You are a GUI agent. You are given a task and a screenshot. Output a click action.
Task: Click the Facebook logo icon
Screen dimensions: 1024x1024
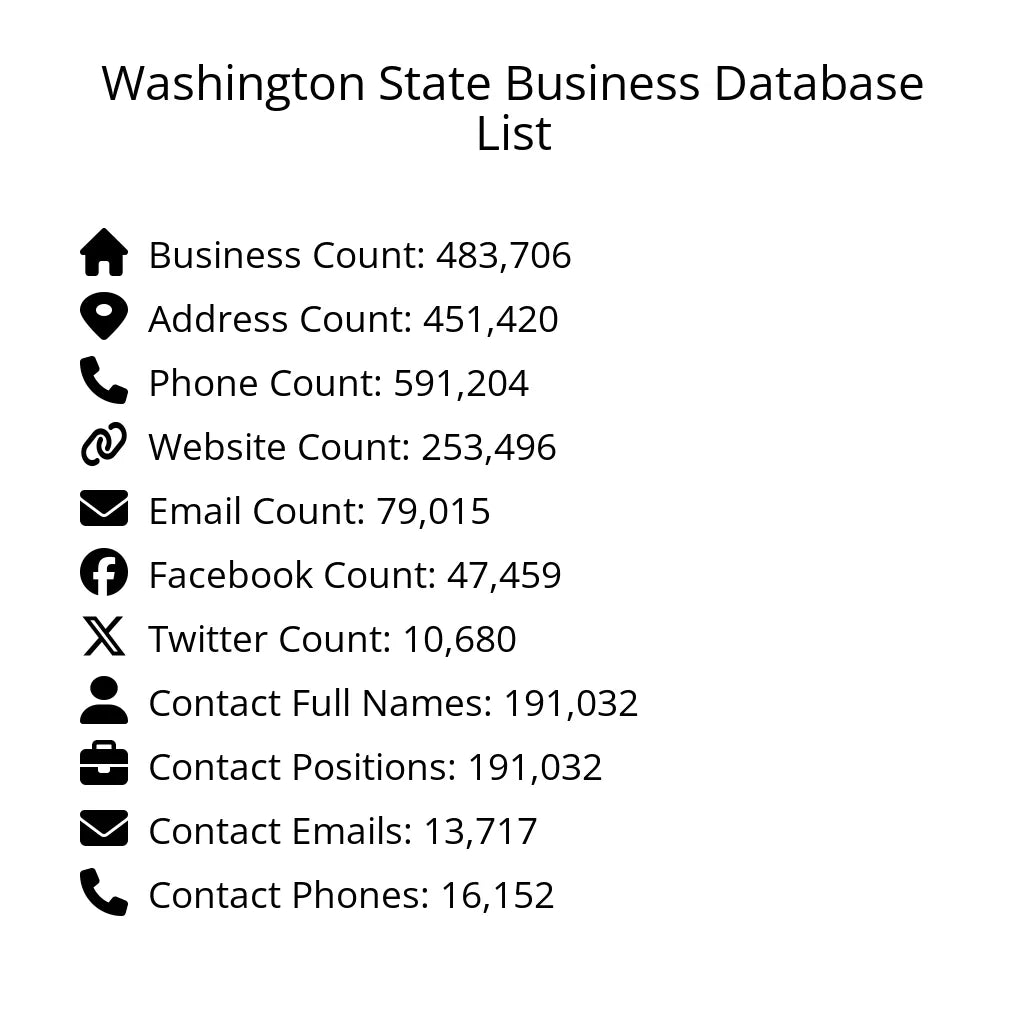coord(104,573)
